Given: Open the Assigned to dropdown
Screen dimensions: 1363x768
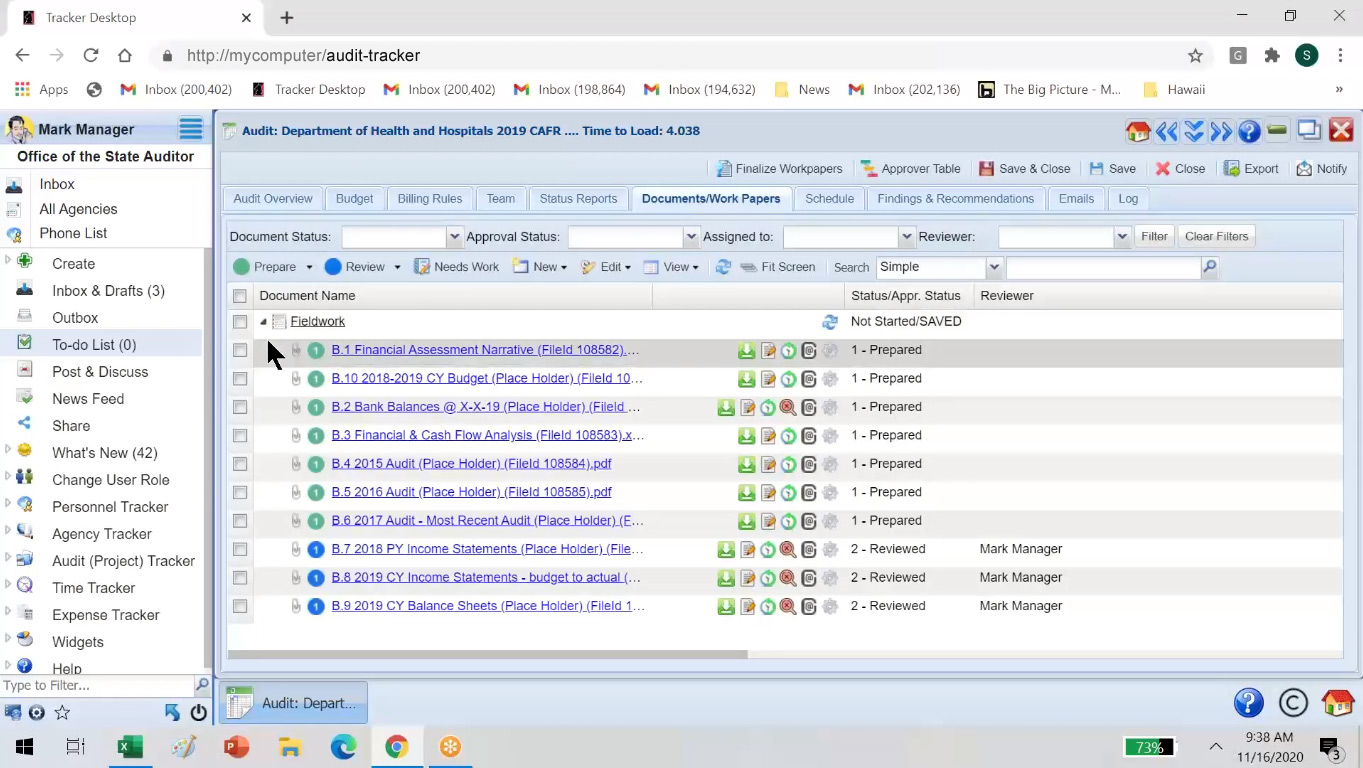Looking at the screenshot, I should pyautogui.click(x=907, y=237).
